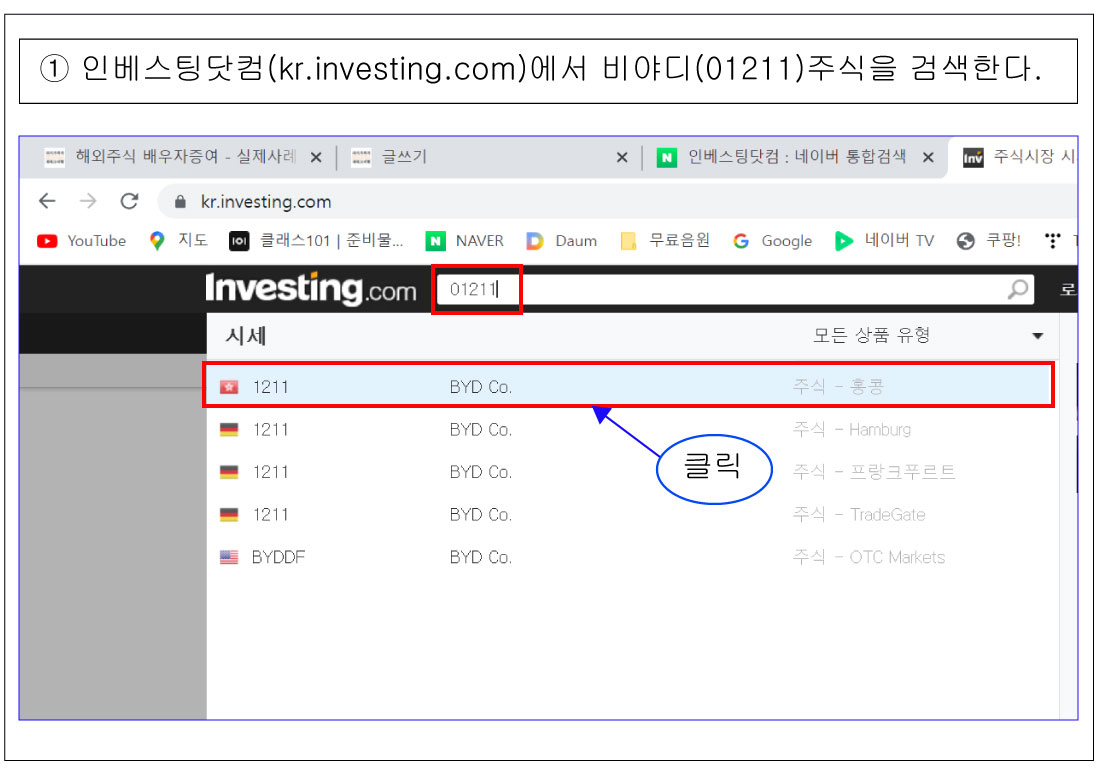The width and height of the screenshot is (1100, 768).
Task: Click the browser forward arrow
Action: (x=88, y=201)
